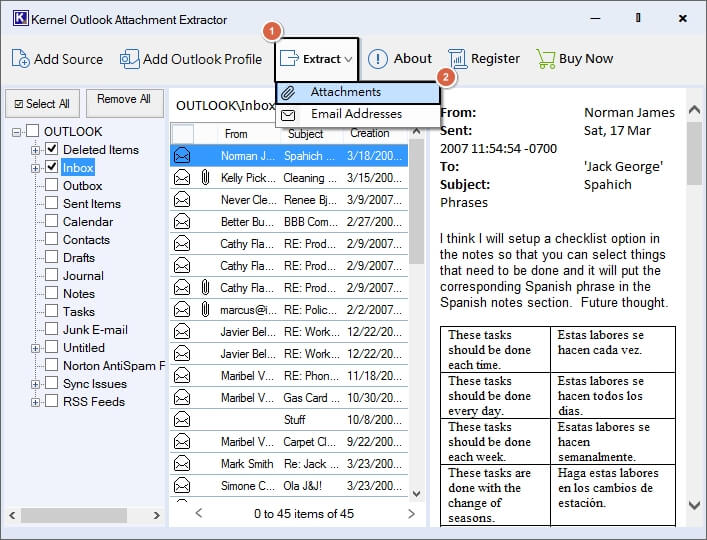This screenshot has height=540, width=707.
Task: Click envelope icon of RE: Phon... email
Action: click(182, 375)
